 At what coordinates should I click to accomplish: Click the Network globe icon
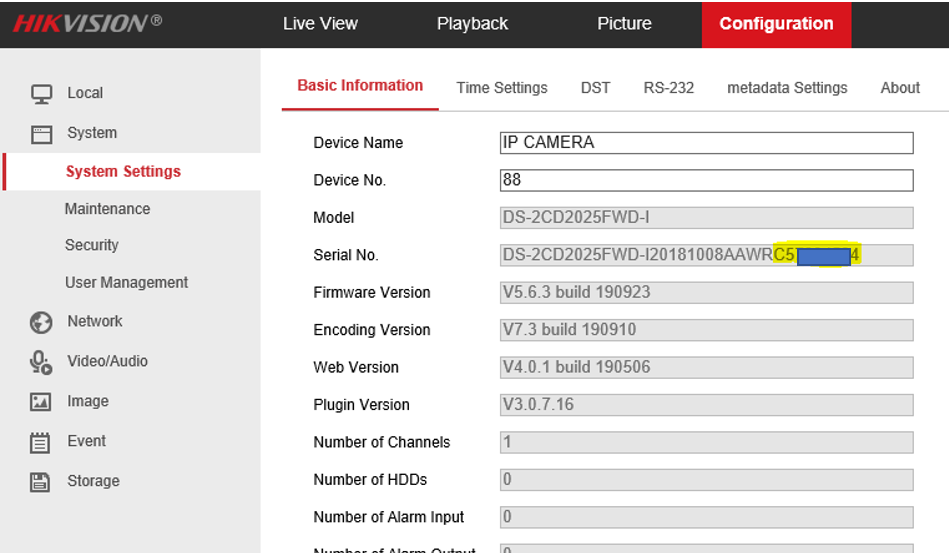click(41, 322)
